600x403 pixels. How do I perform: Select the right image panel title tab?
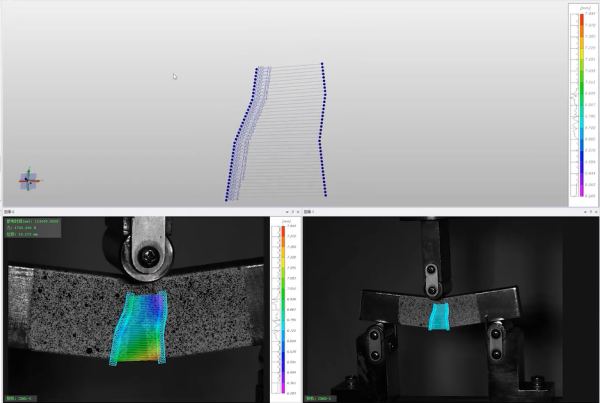pos(310,212)
